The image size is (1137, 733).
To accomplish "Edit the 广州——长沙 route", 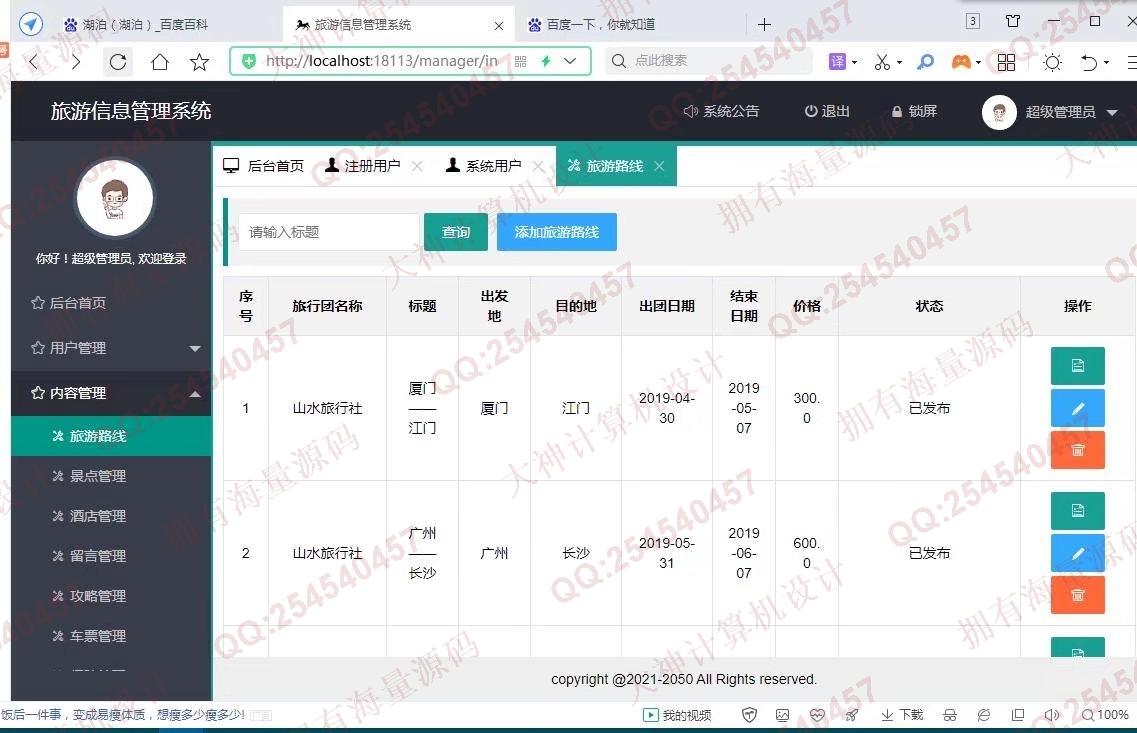I will tap(1078, 553).
